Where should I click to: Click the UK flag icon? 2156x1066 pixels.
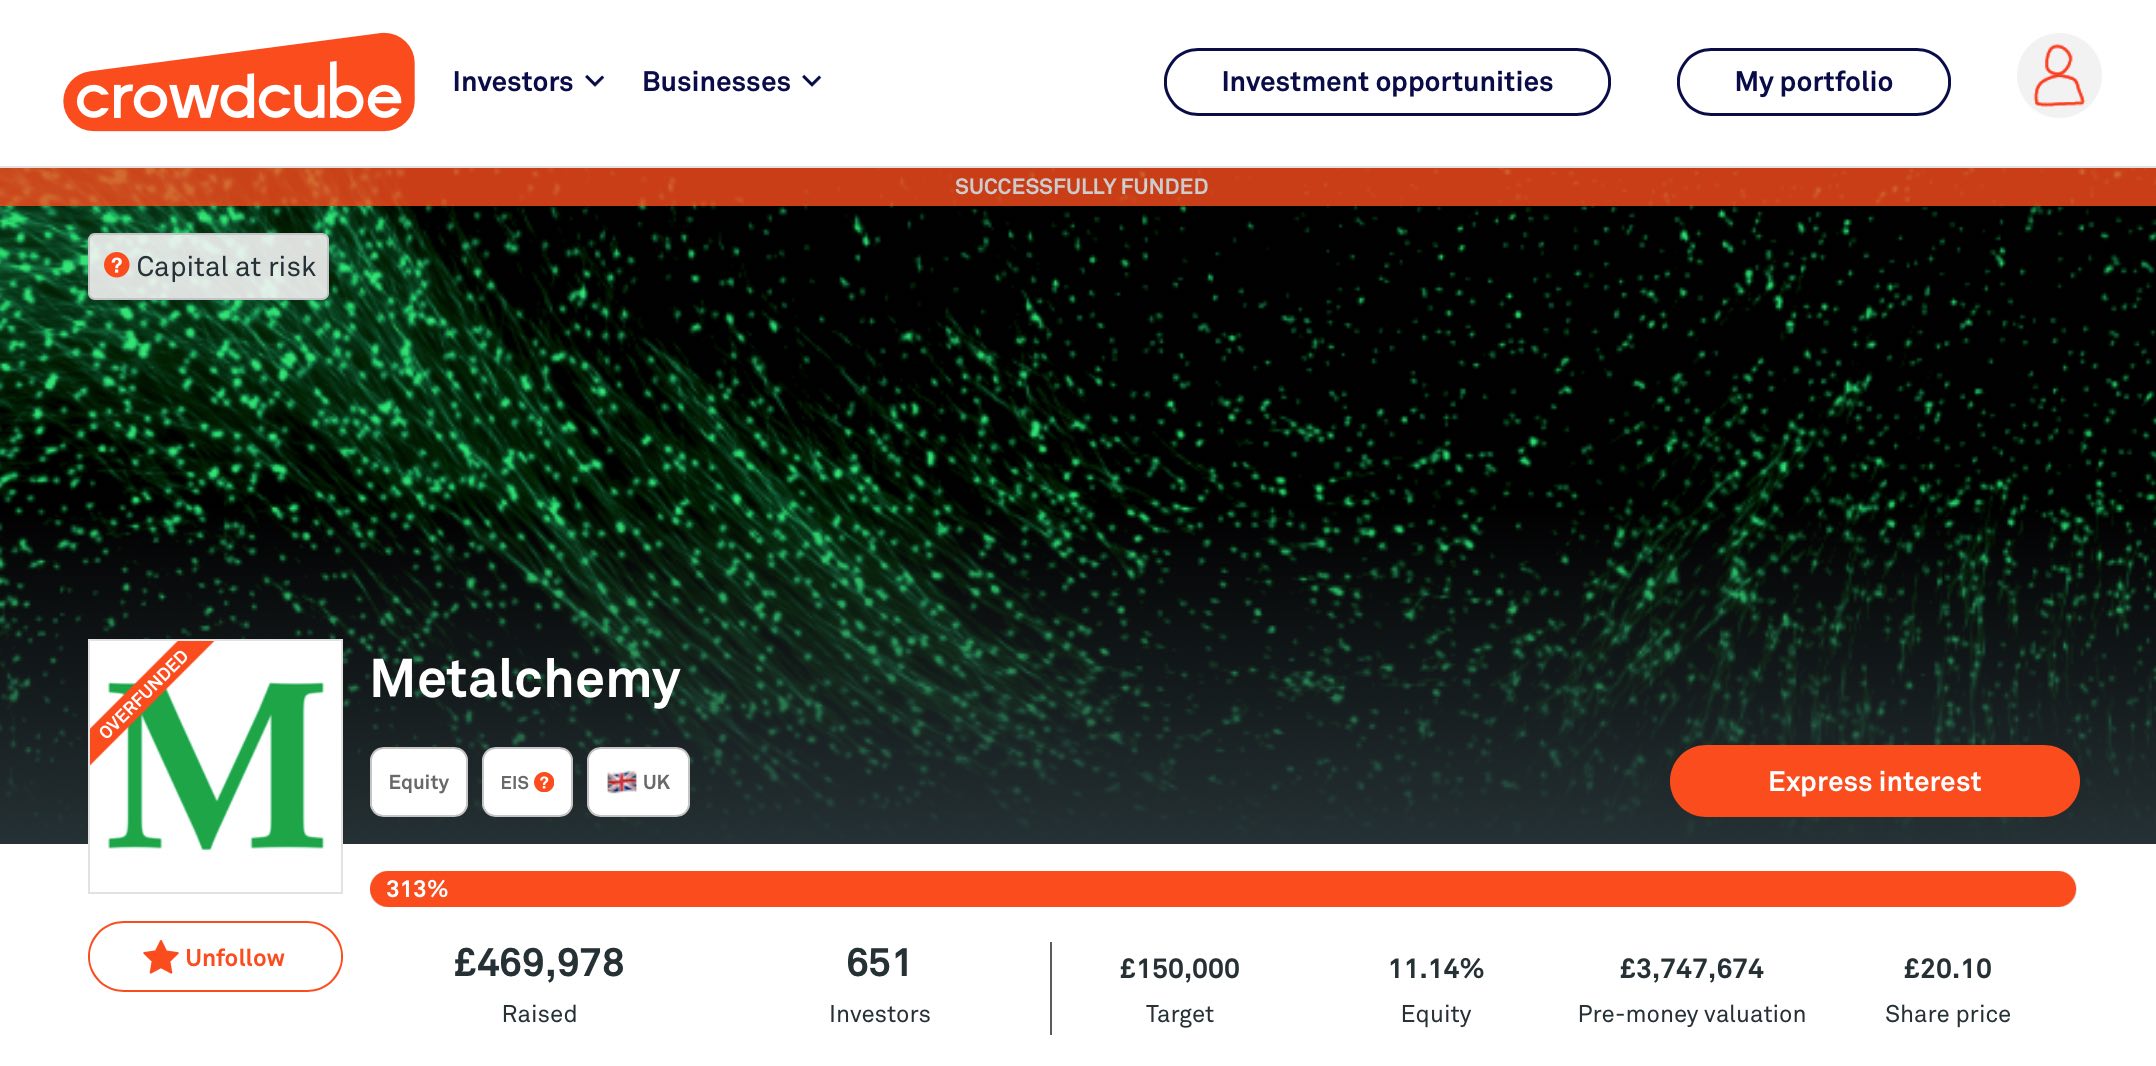pos(621,782)
